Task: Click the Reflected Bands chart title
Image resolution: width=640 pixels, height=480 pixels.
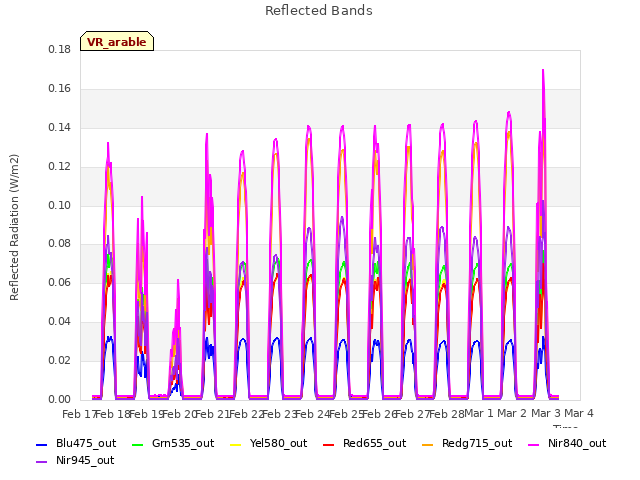Action: (x=319, y=11)
